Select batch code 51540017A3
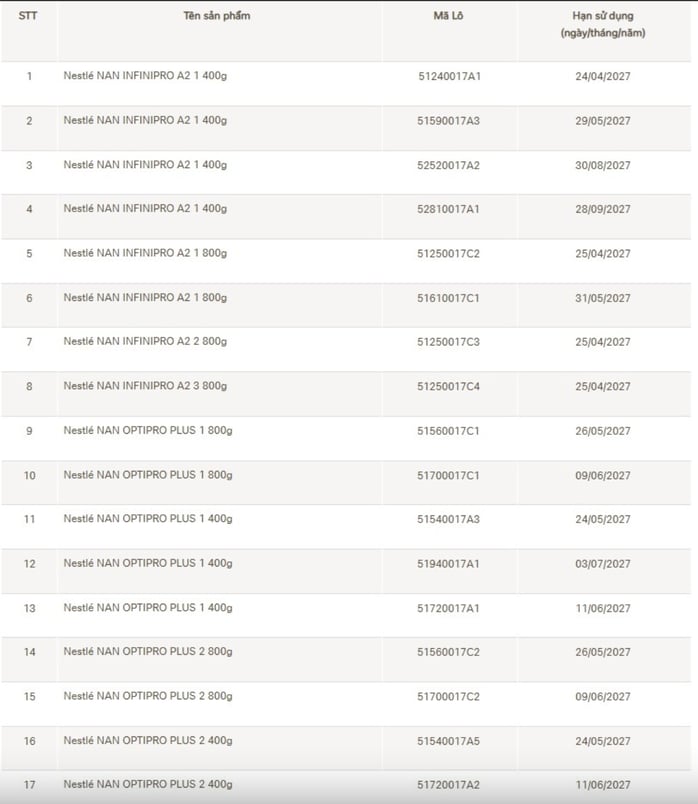Screen dimensions: 698x804 449,519
